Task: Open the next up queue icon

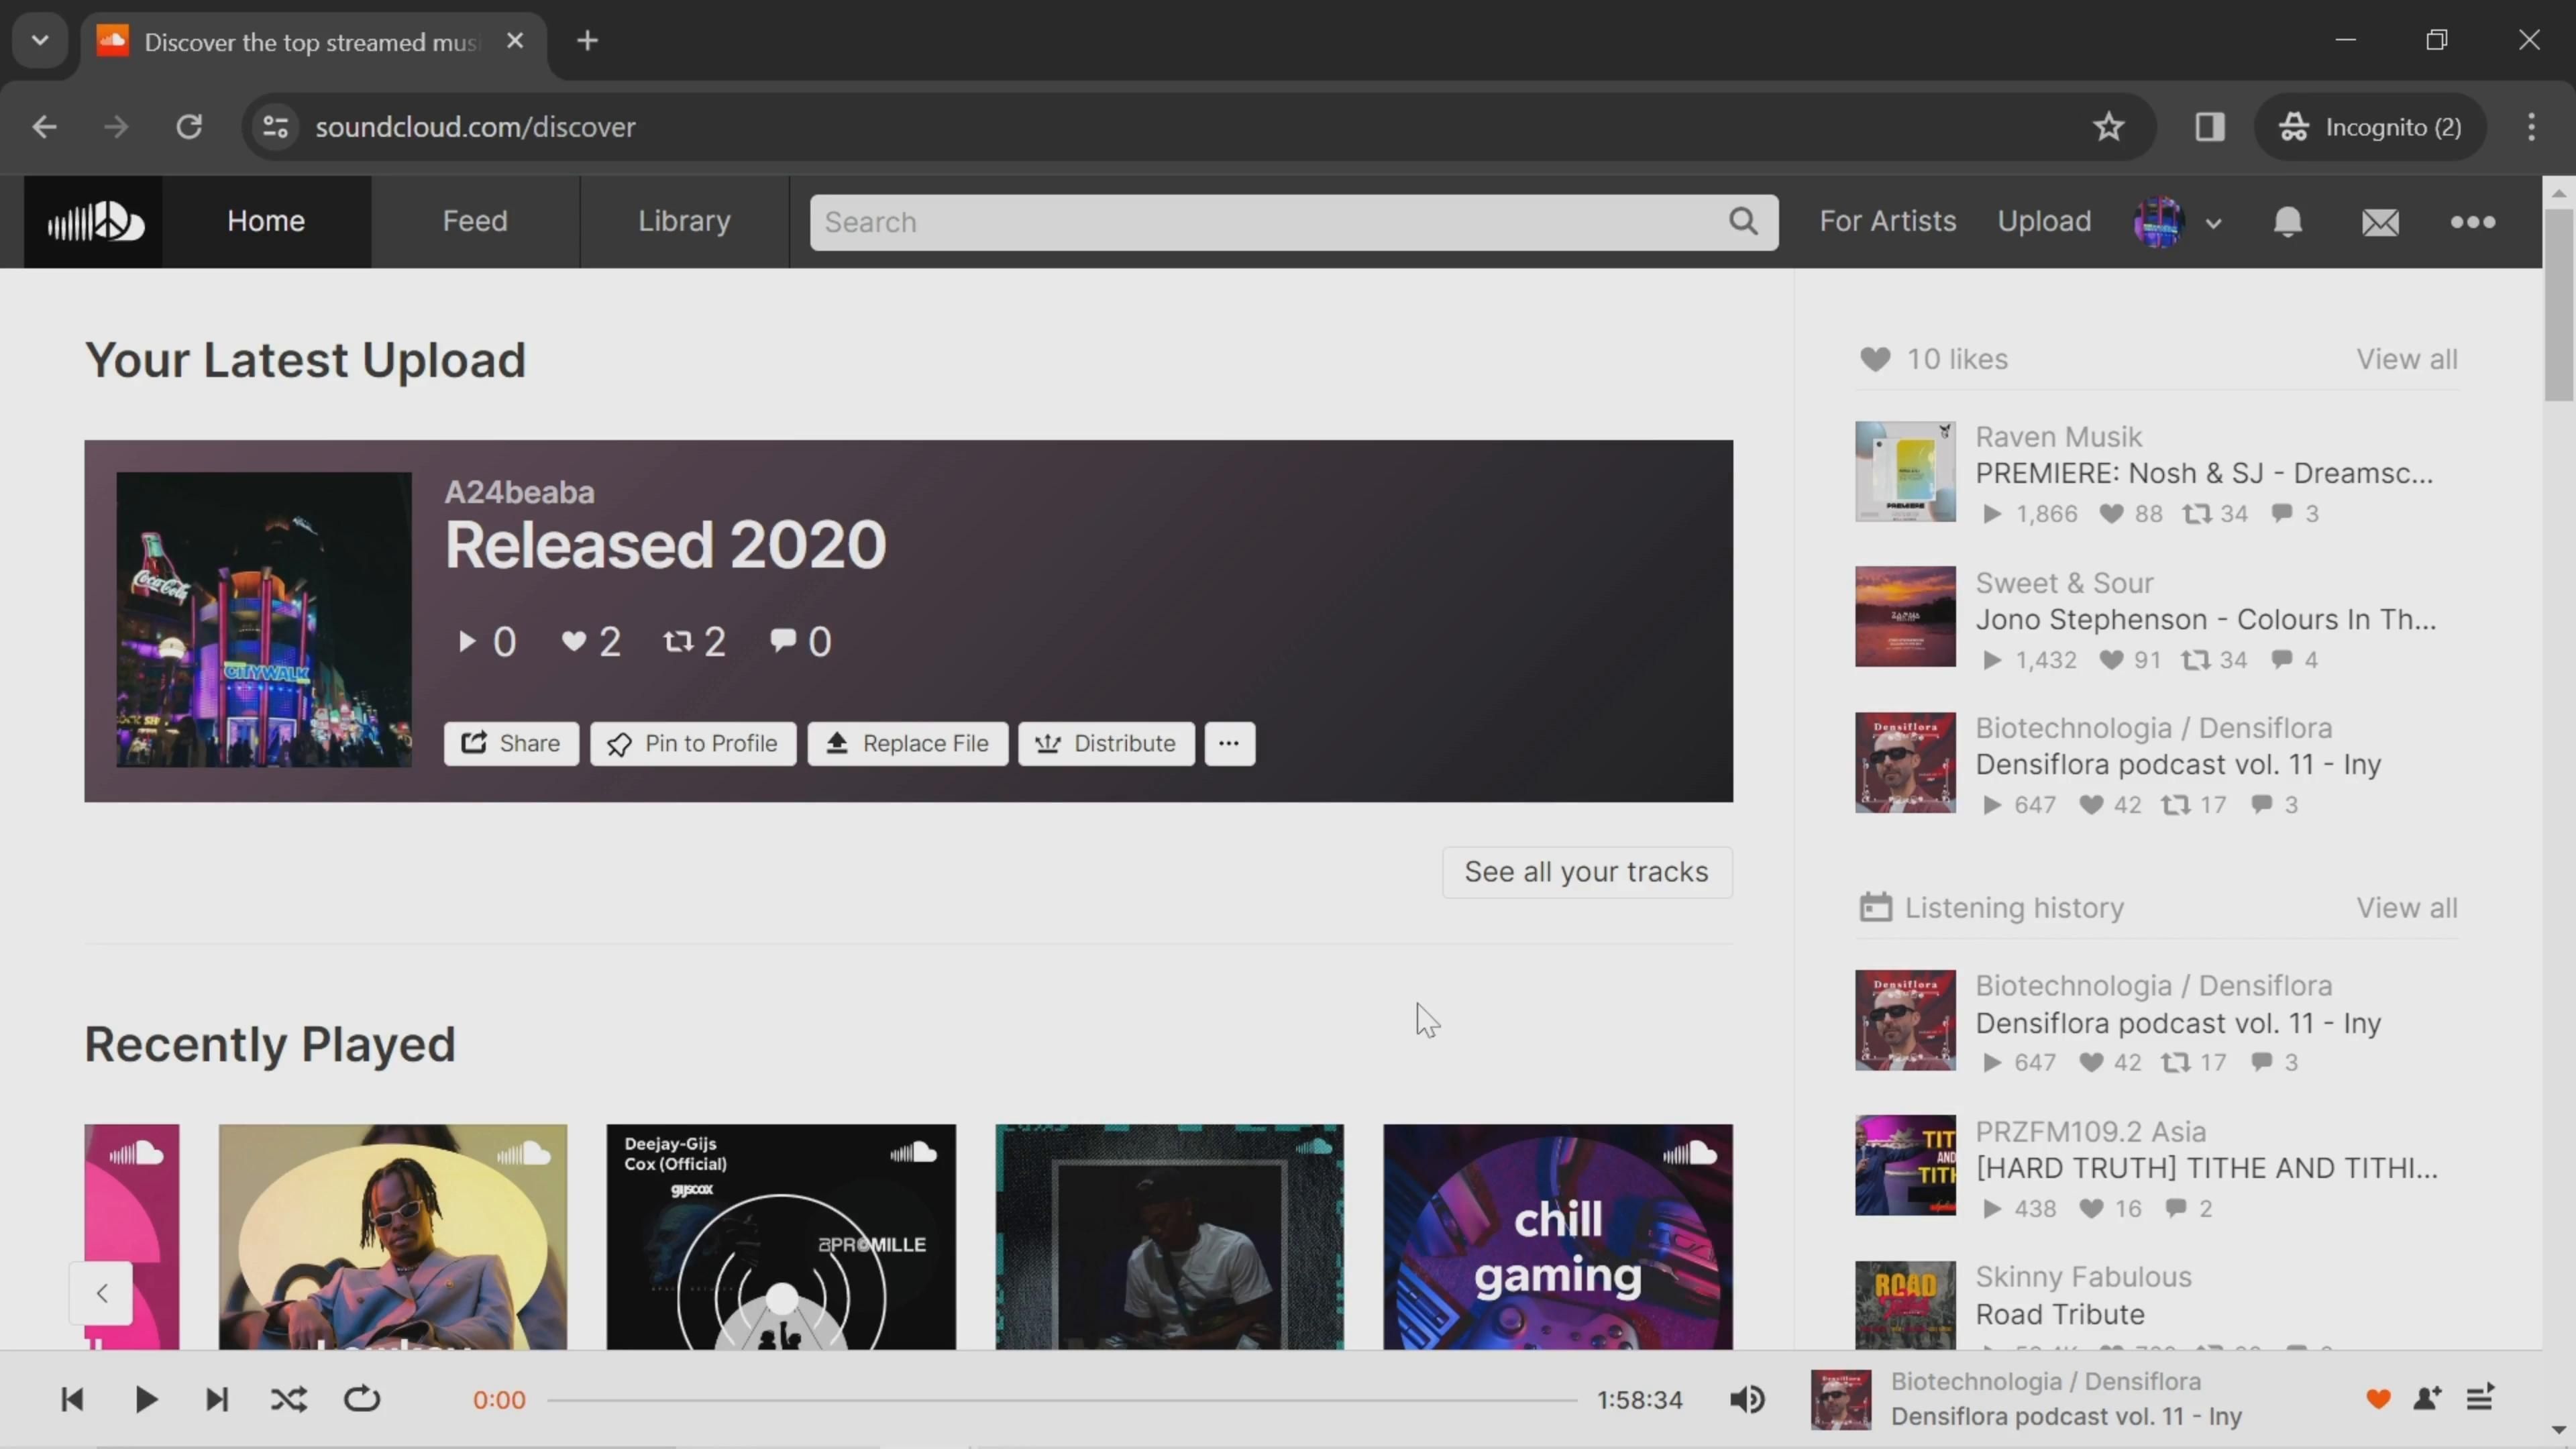Action: click(x=2480, y=1398)
